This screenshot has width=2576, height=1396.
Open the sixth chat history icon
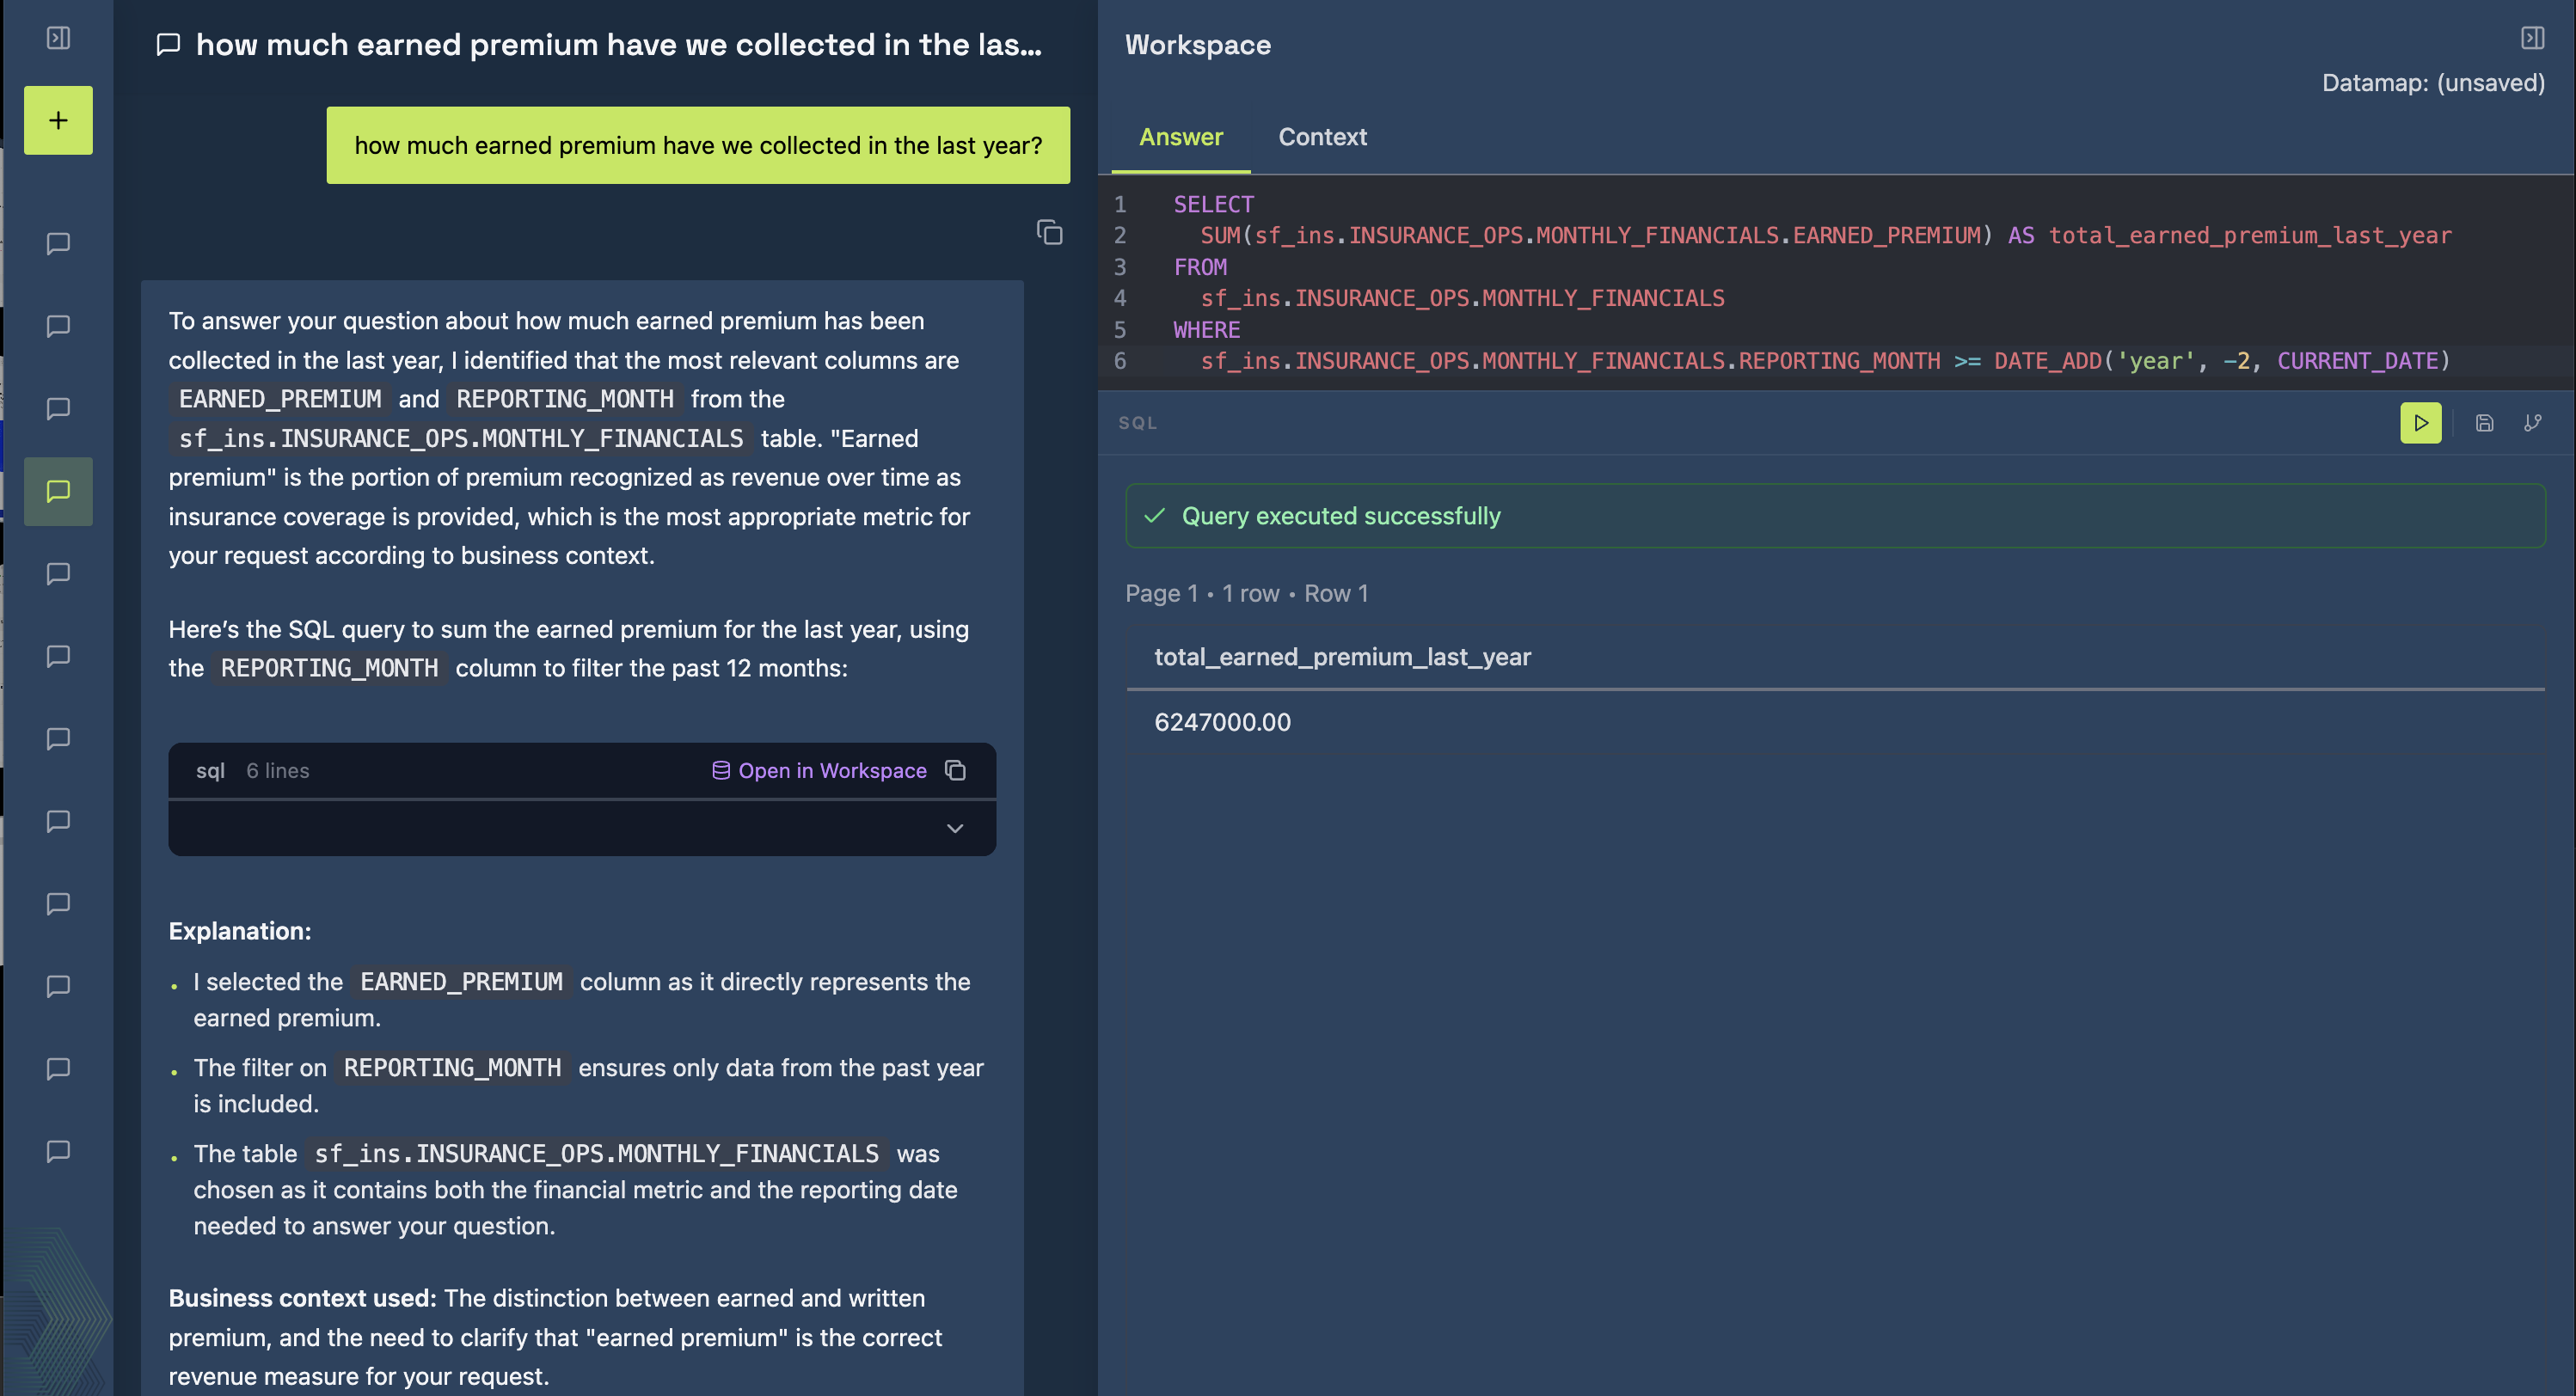[58, 656]
